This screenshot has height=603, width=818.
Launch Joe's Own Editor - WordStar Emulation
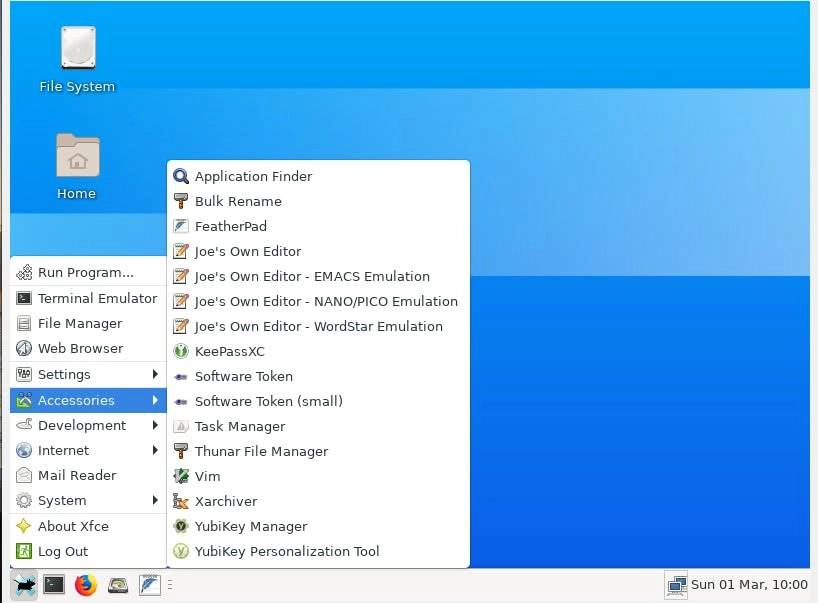click(x=318, y=327)
